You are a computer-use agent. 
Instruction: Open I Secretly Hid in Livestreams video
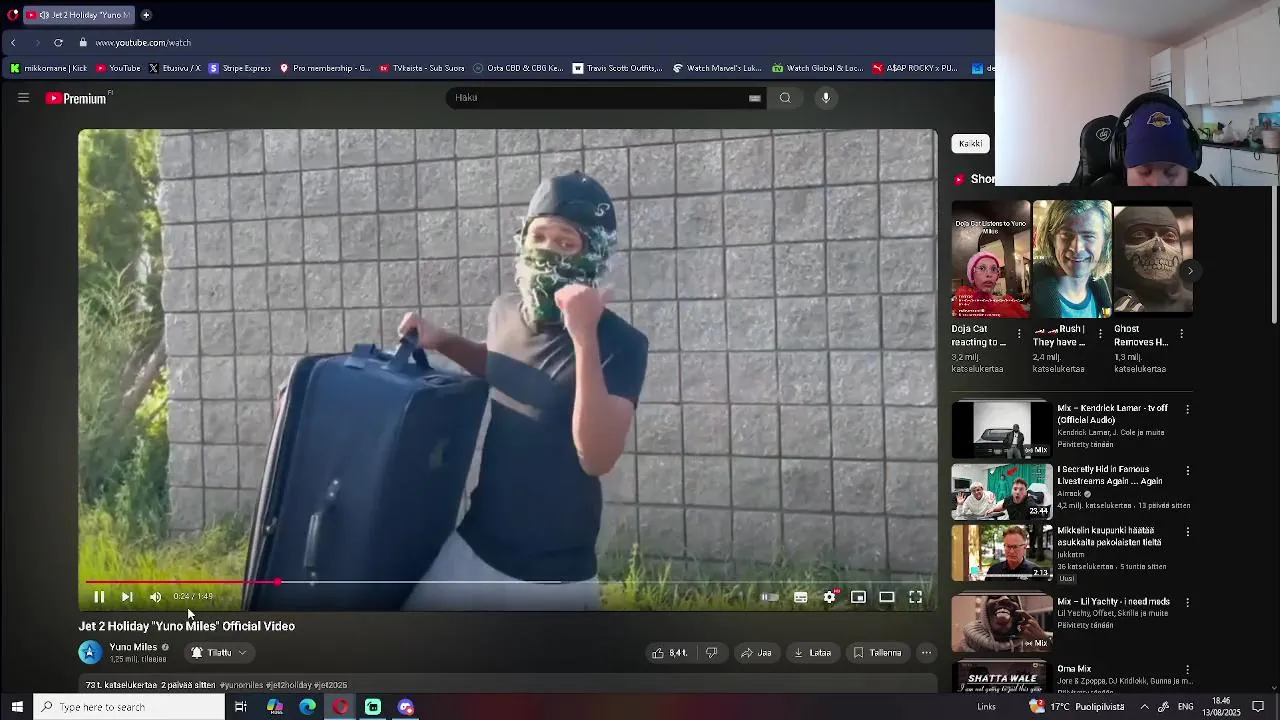pos(1001,491)
